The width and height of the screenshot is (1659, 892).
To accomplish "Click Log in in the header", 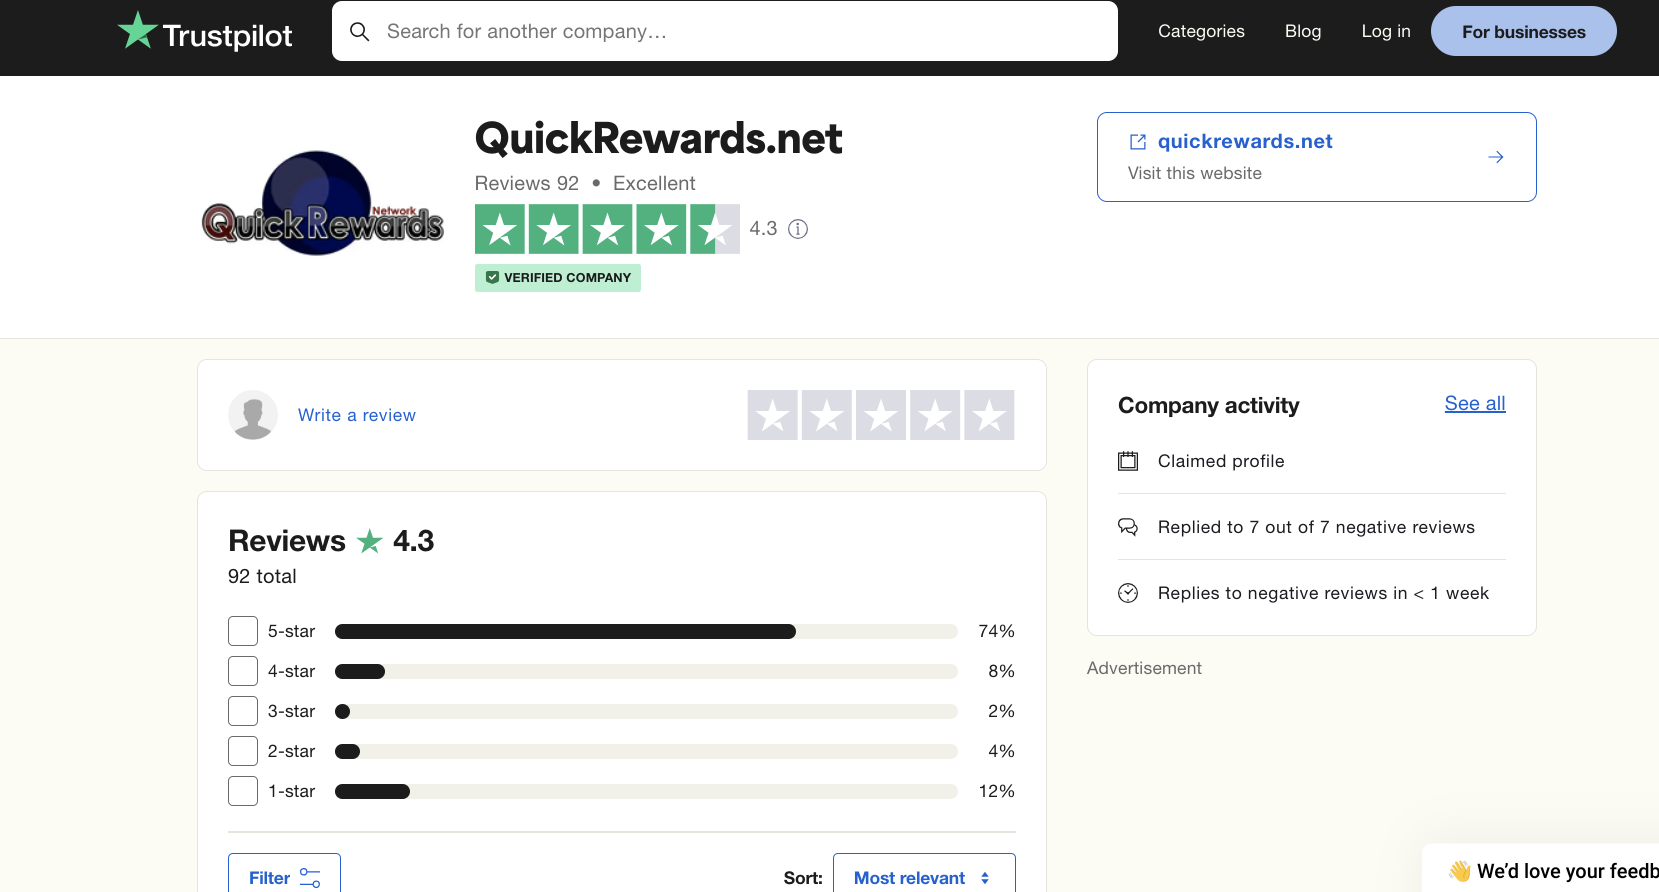I will (x=1386, y=31).
